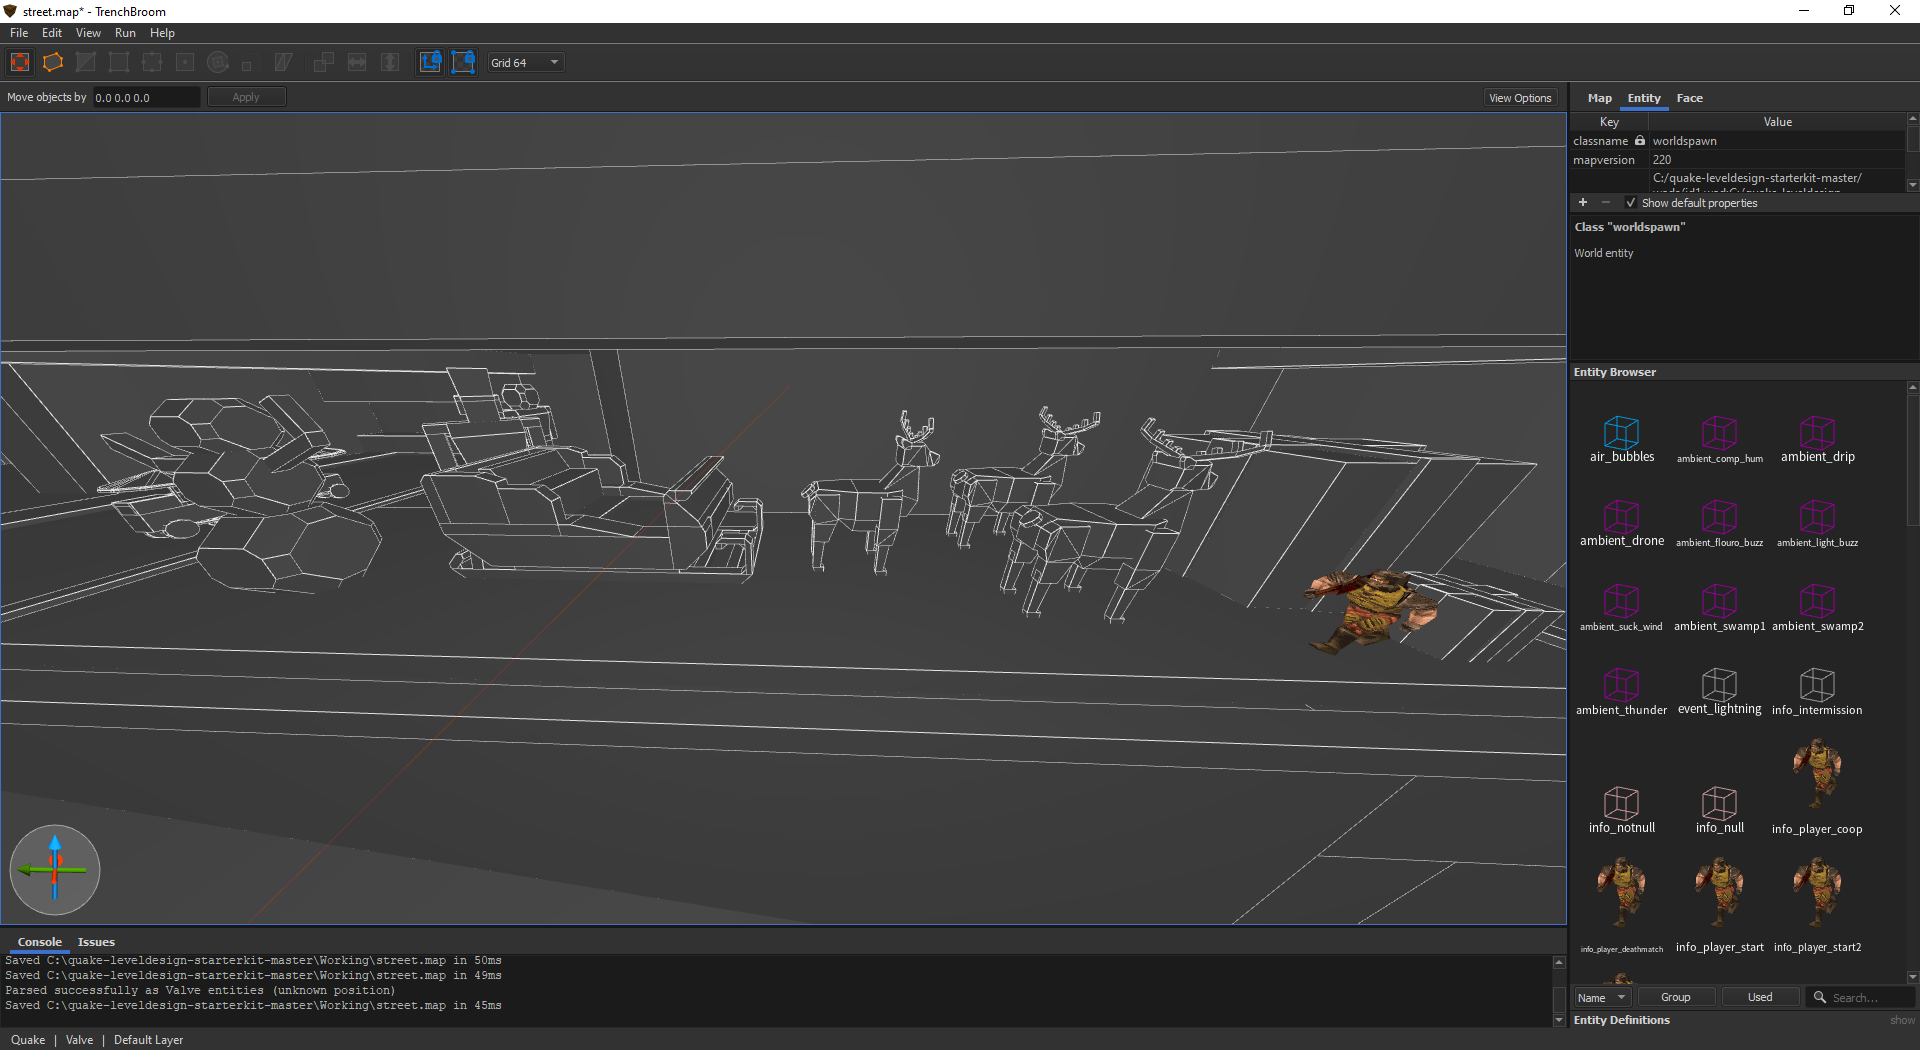Select the scale tool icon
The image size is (1920, 1050).
click(x=247, y=65)
